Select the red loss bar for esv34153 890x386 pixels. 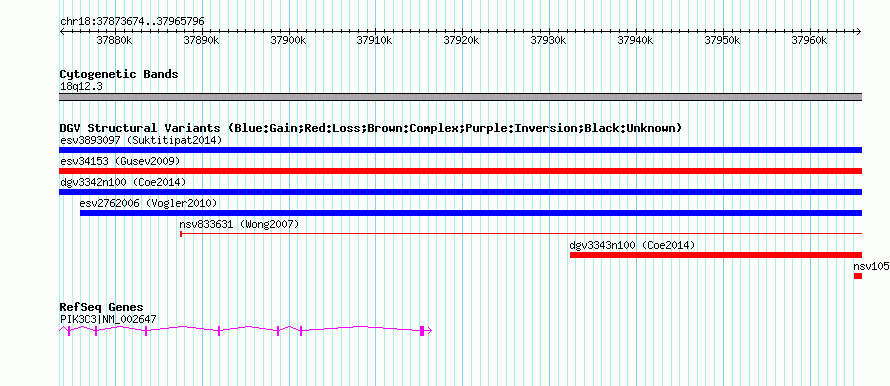pos(460,171)
